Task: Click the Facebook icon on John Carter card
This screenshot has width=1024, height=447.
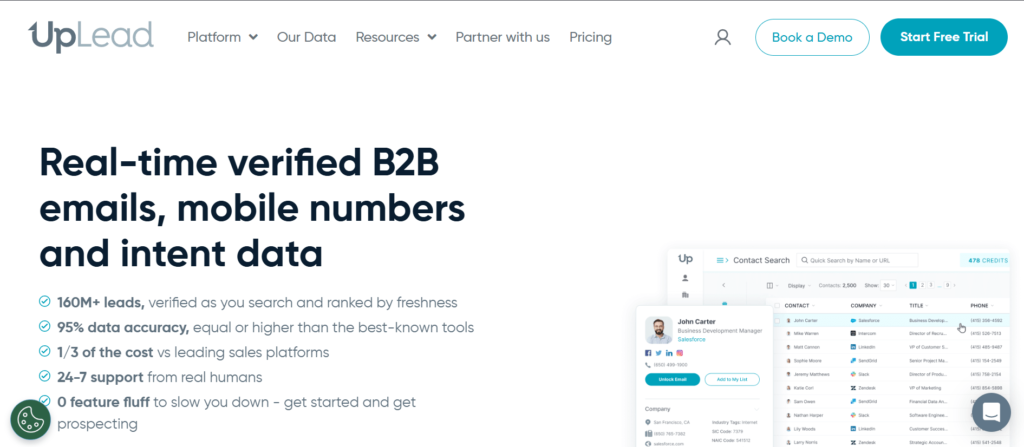Action: coord(648,353)
